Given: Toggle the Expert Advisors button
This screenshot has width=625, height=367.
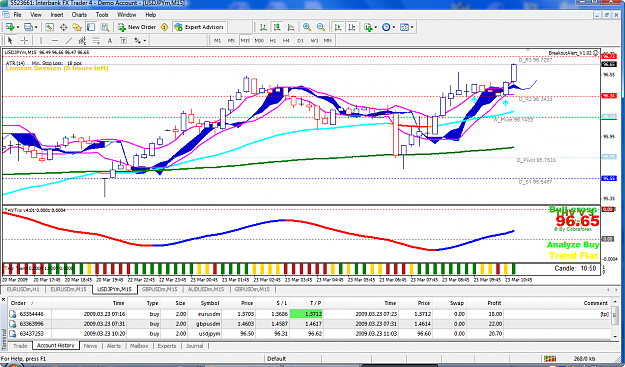Looking at the screenshot, I should [x=200, y=27].
